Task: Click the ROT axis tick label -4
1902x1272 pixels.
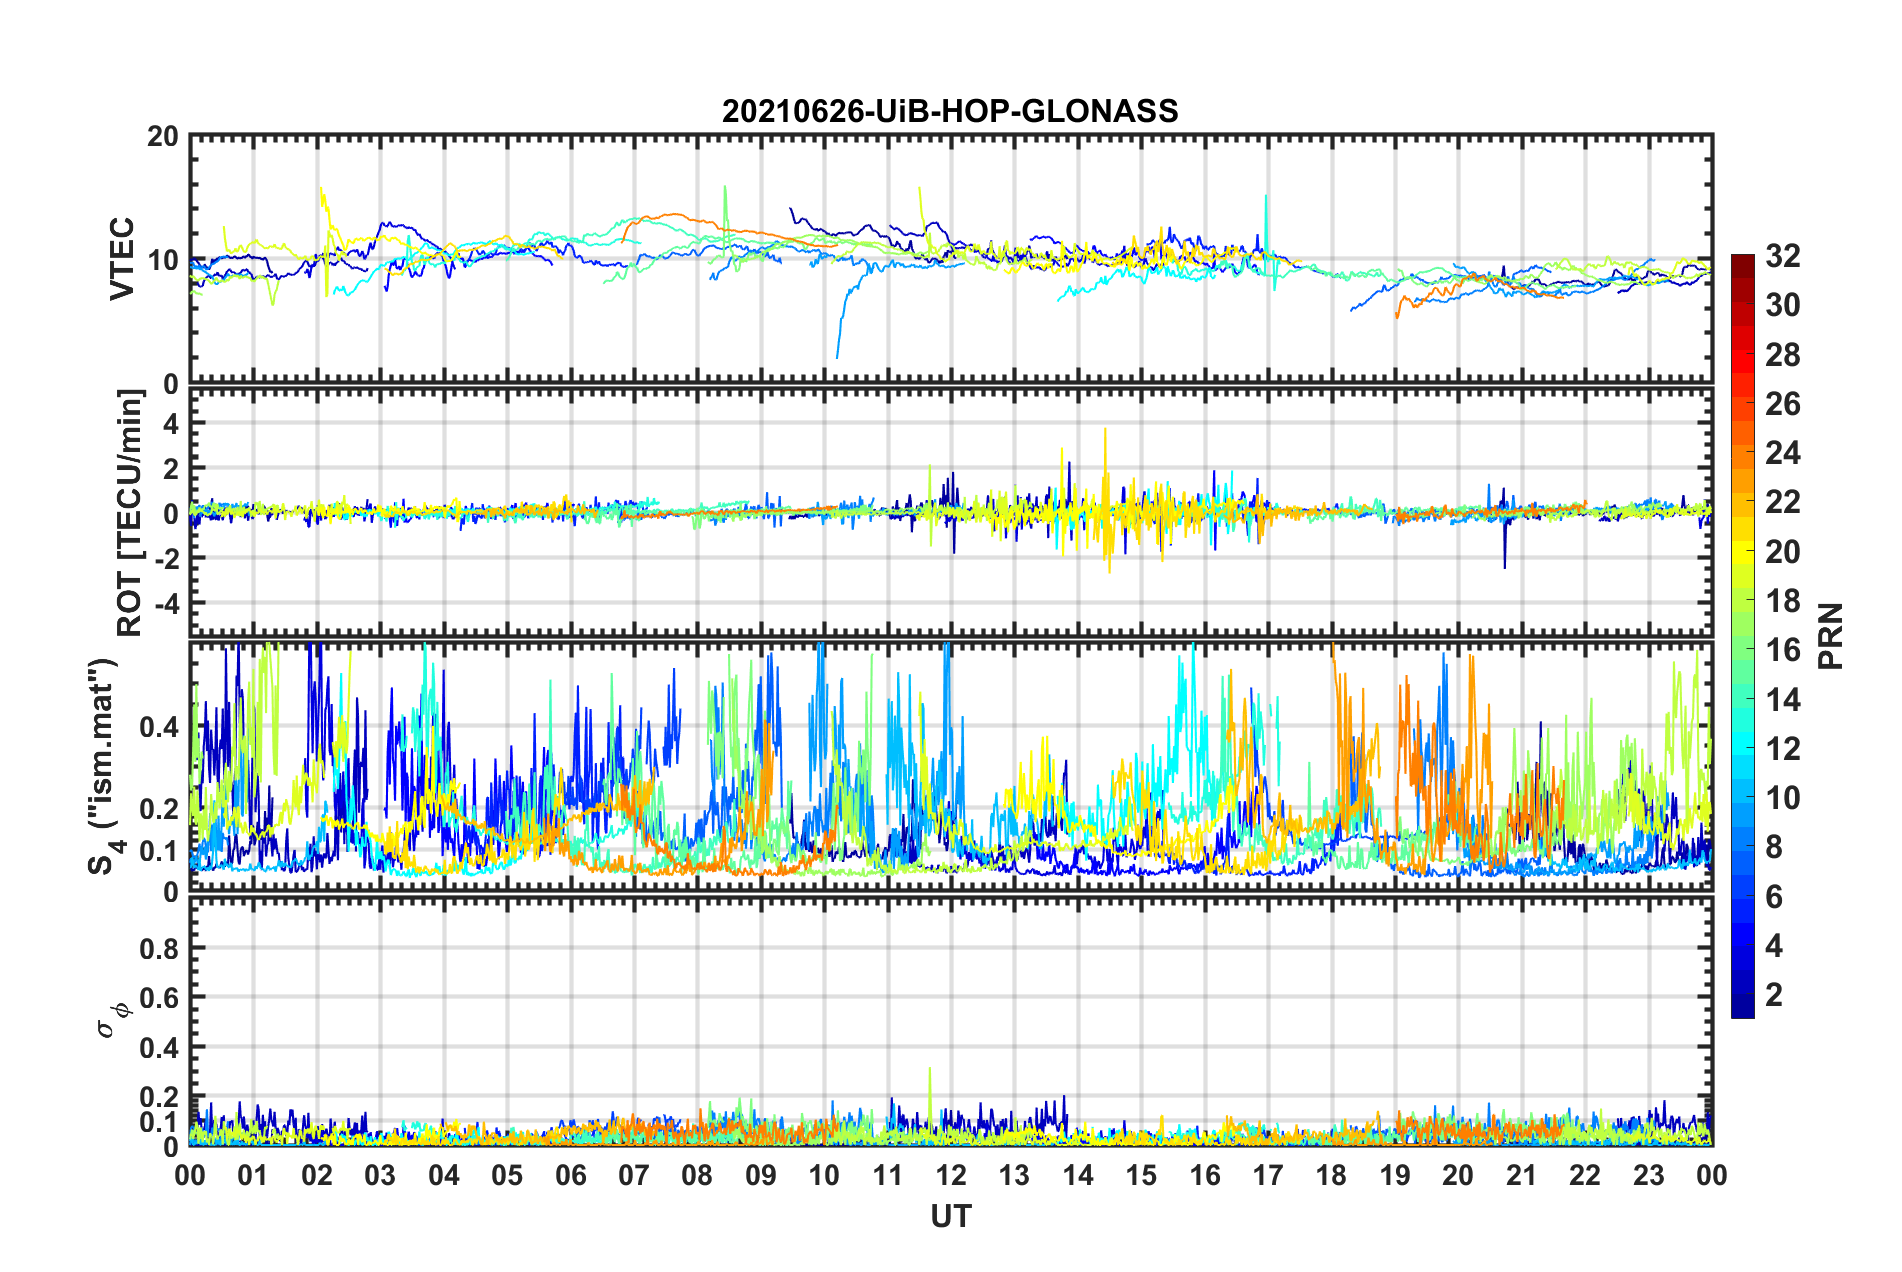Action: coord(166,604)
